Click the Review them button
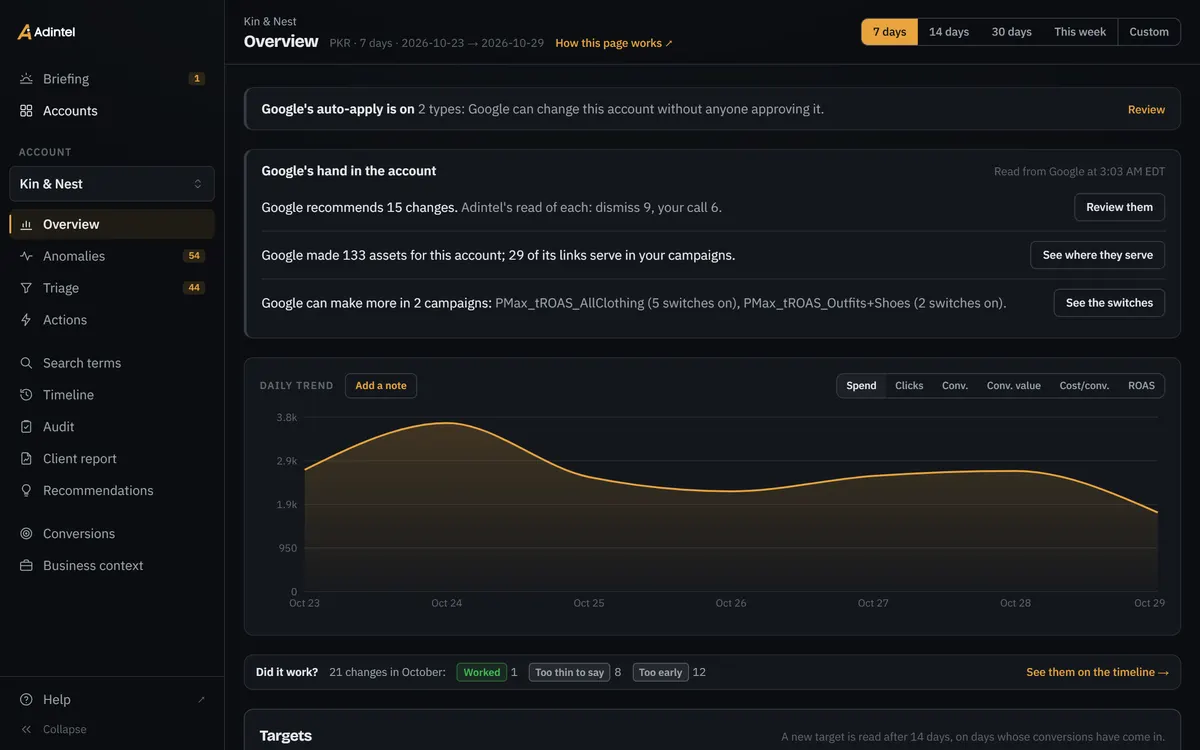 pyautogui.click(x=1119, y=207)
